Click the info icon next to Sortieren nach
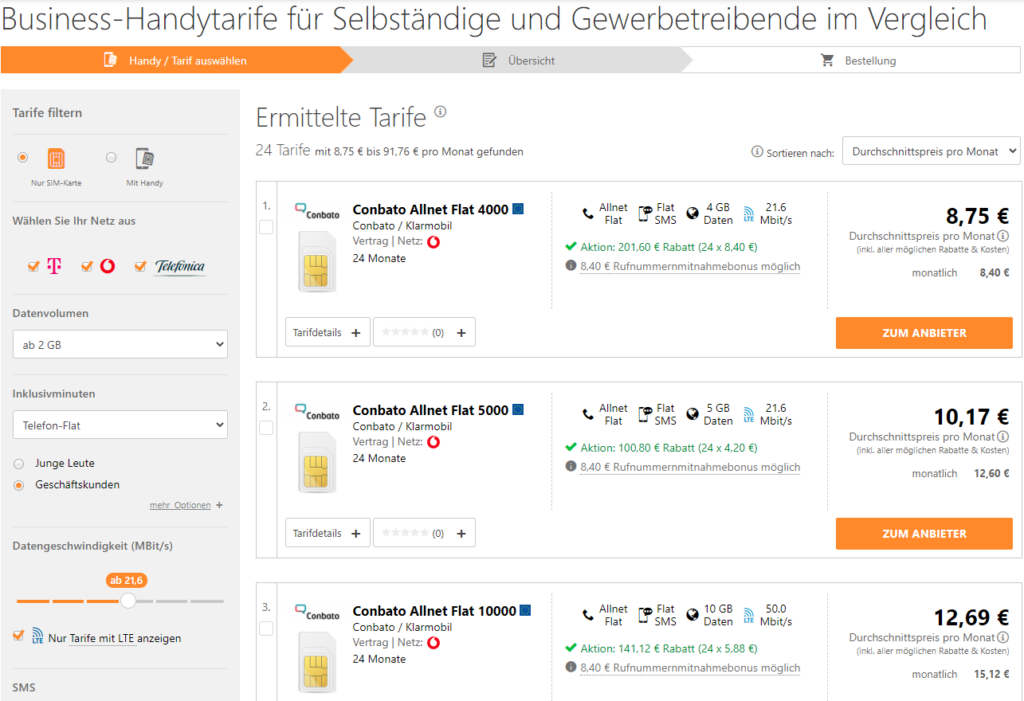This screenshot has width=1024, height=701. tap(757, 152)
